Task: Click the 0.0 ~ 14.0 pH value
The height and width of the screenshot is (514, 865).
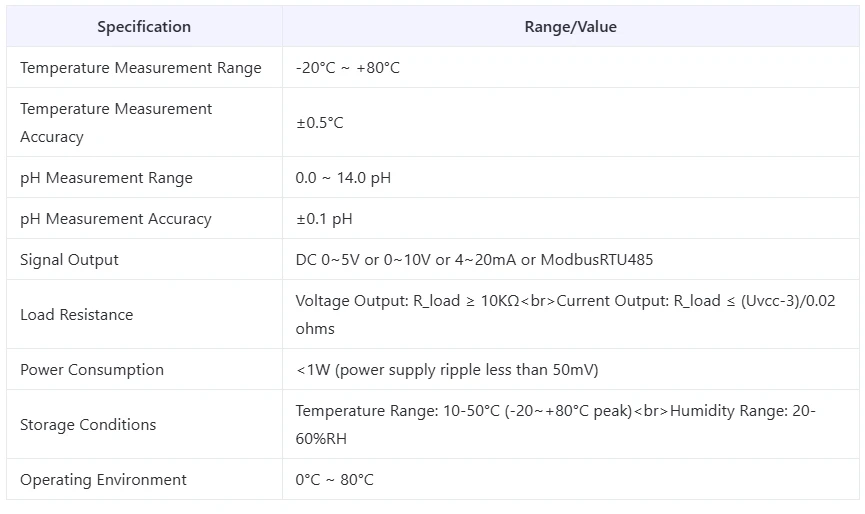Action: (x=343, y=178)
